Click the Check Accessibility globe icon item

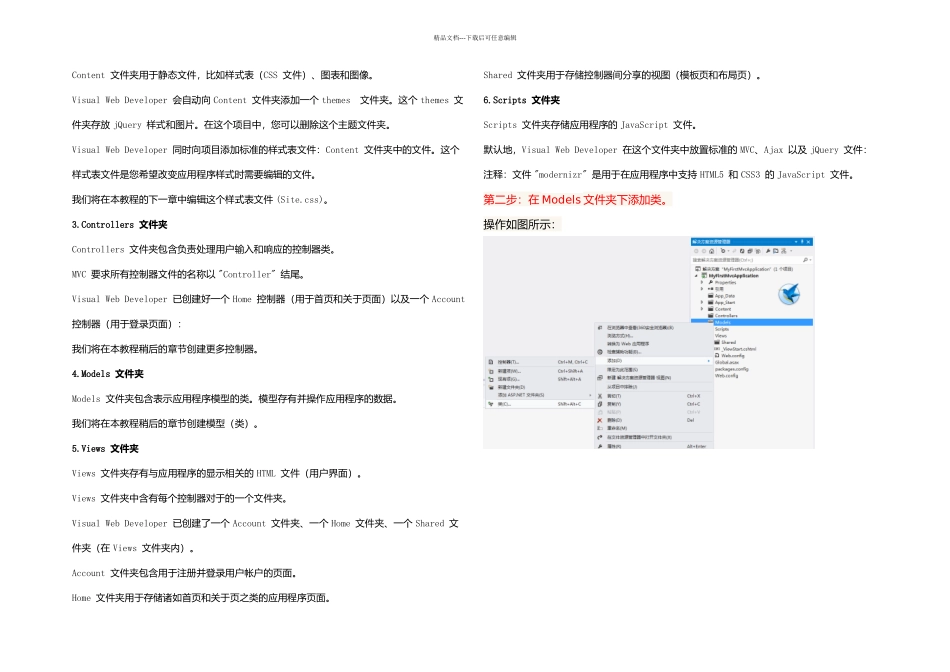pos(654,352)
